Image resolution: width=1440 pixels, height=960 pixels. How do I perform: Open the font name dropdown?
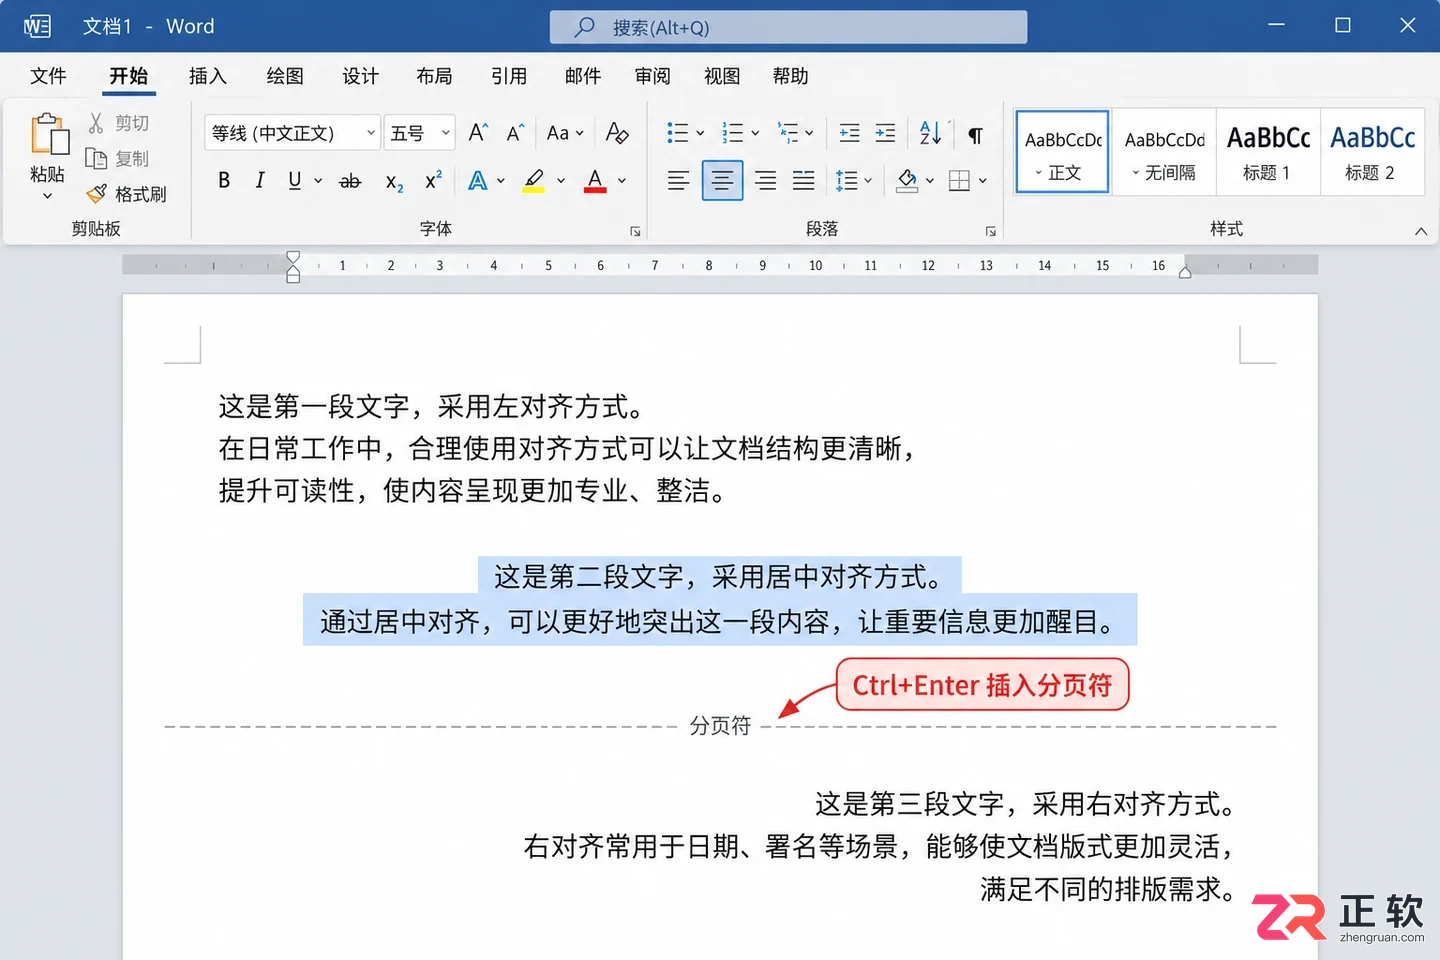pyautogui.click(x=371, y=133)
